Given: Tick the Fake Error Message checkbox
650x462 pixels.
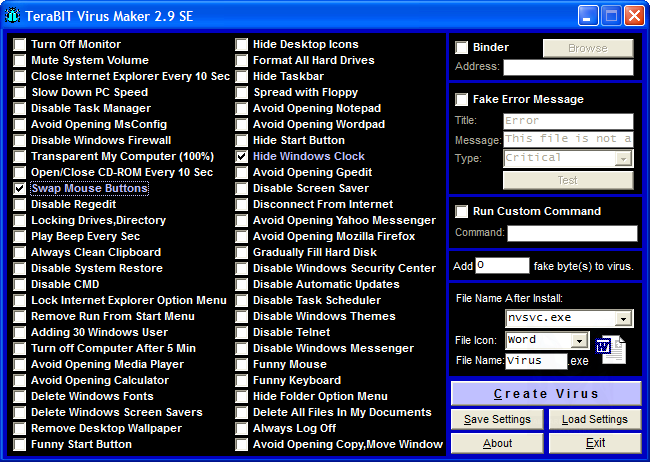Looking at the screenshot, I should 462,99.
